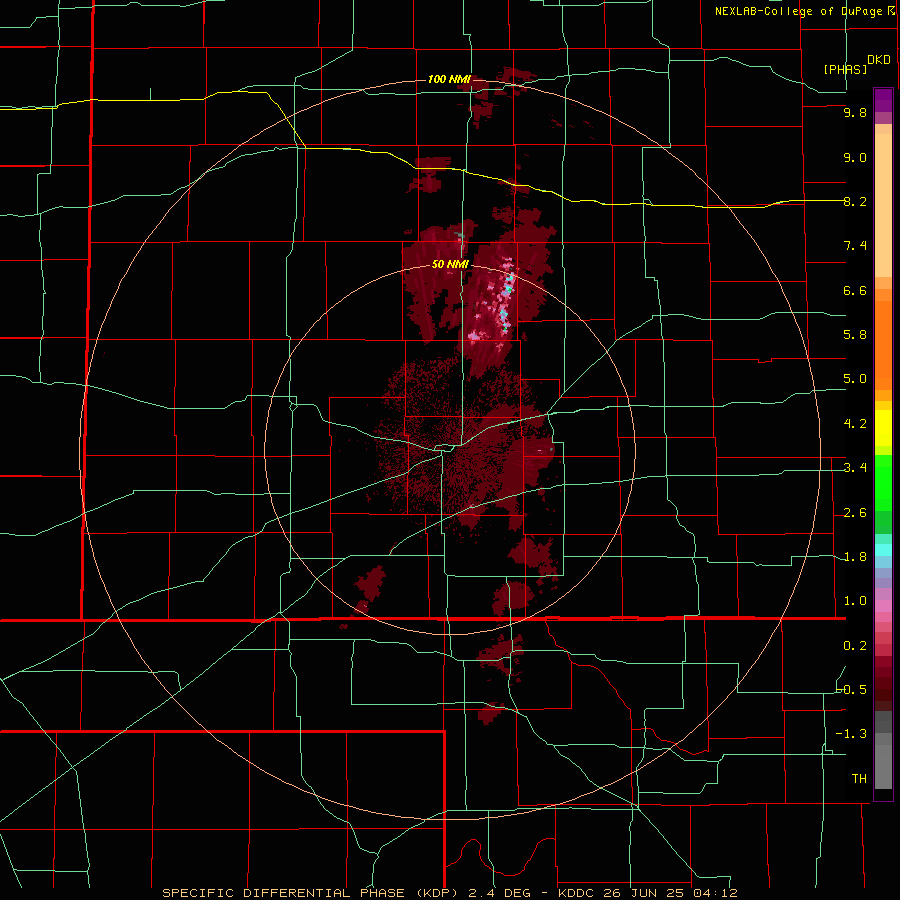Click the 9.8 scale value
900x900 pixels.
click(x=855, y=113)
